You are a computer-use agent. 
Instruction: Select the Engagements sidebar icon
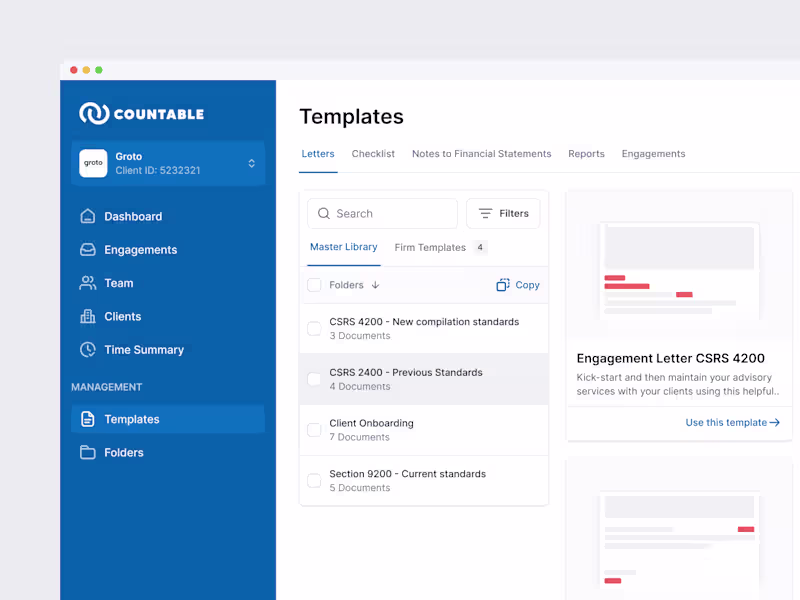pyautogui.click(x=90, y=249)
